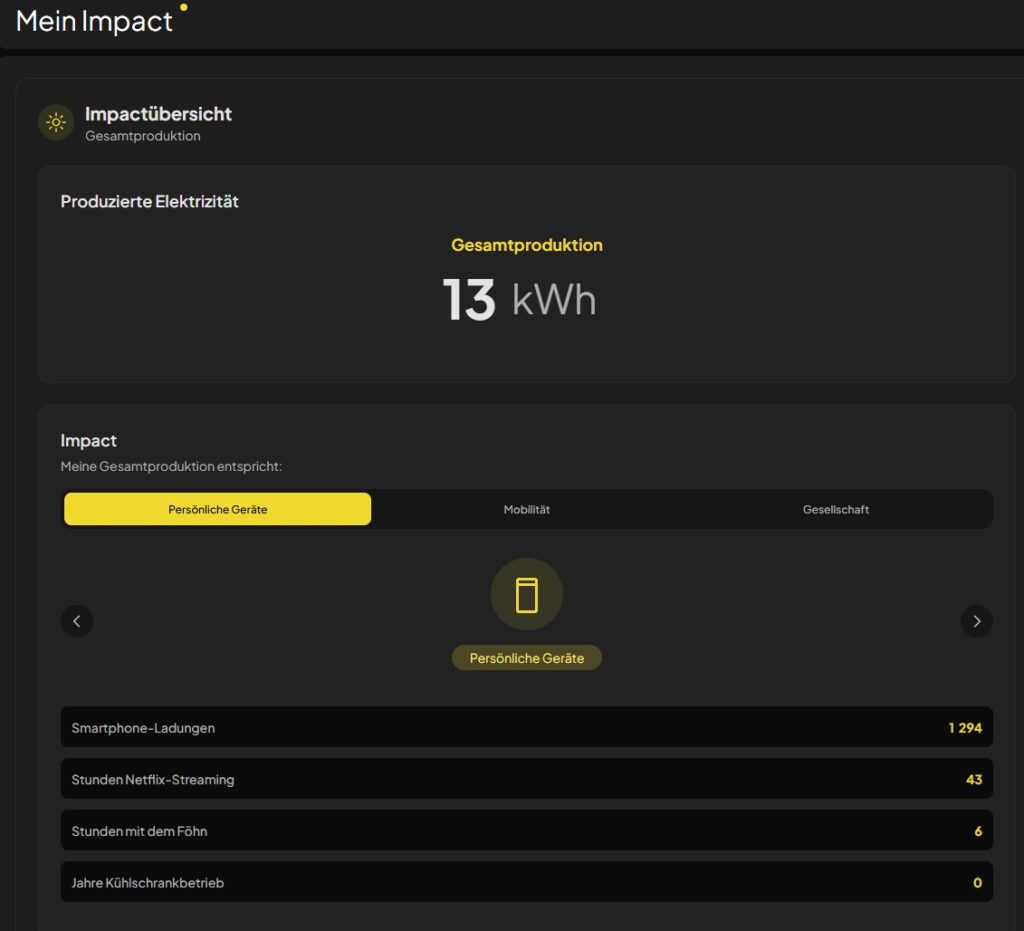Go to next impact category arrow
The width and height of the screenshot is (1024, 931).
(x=976, y=621)
